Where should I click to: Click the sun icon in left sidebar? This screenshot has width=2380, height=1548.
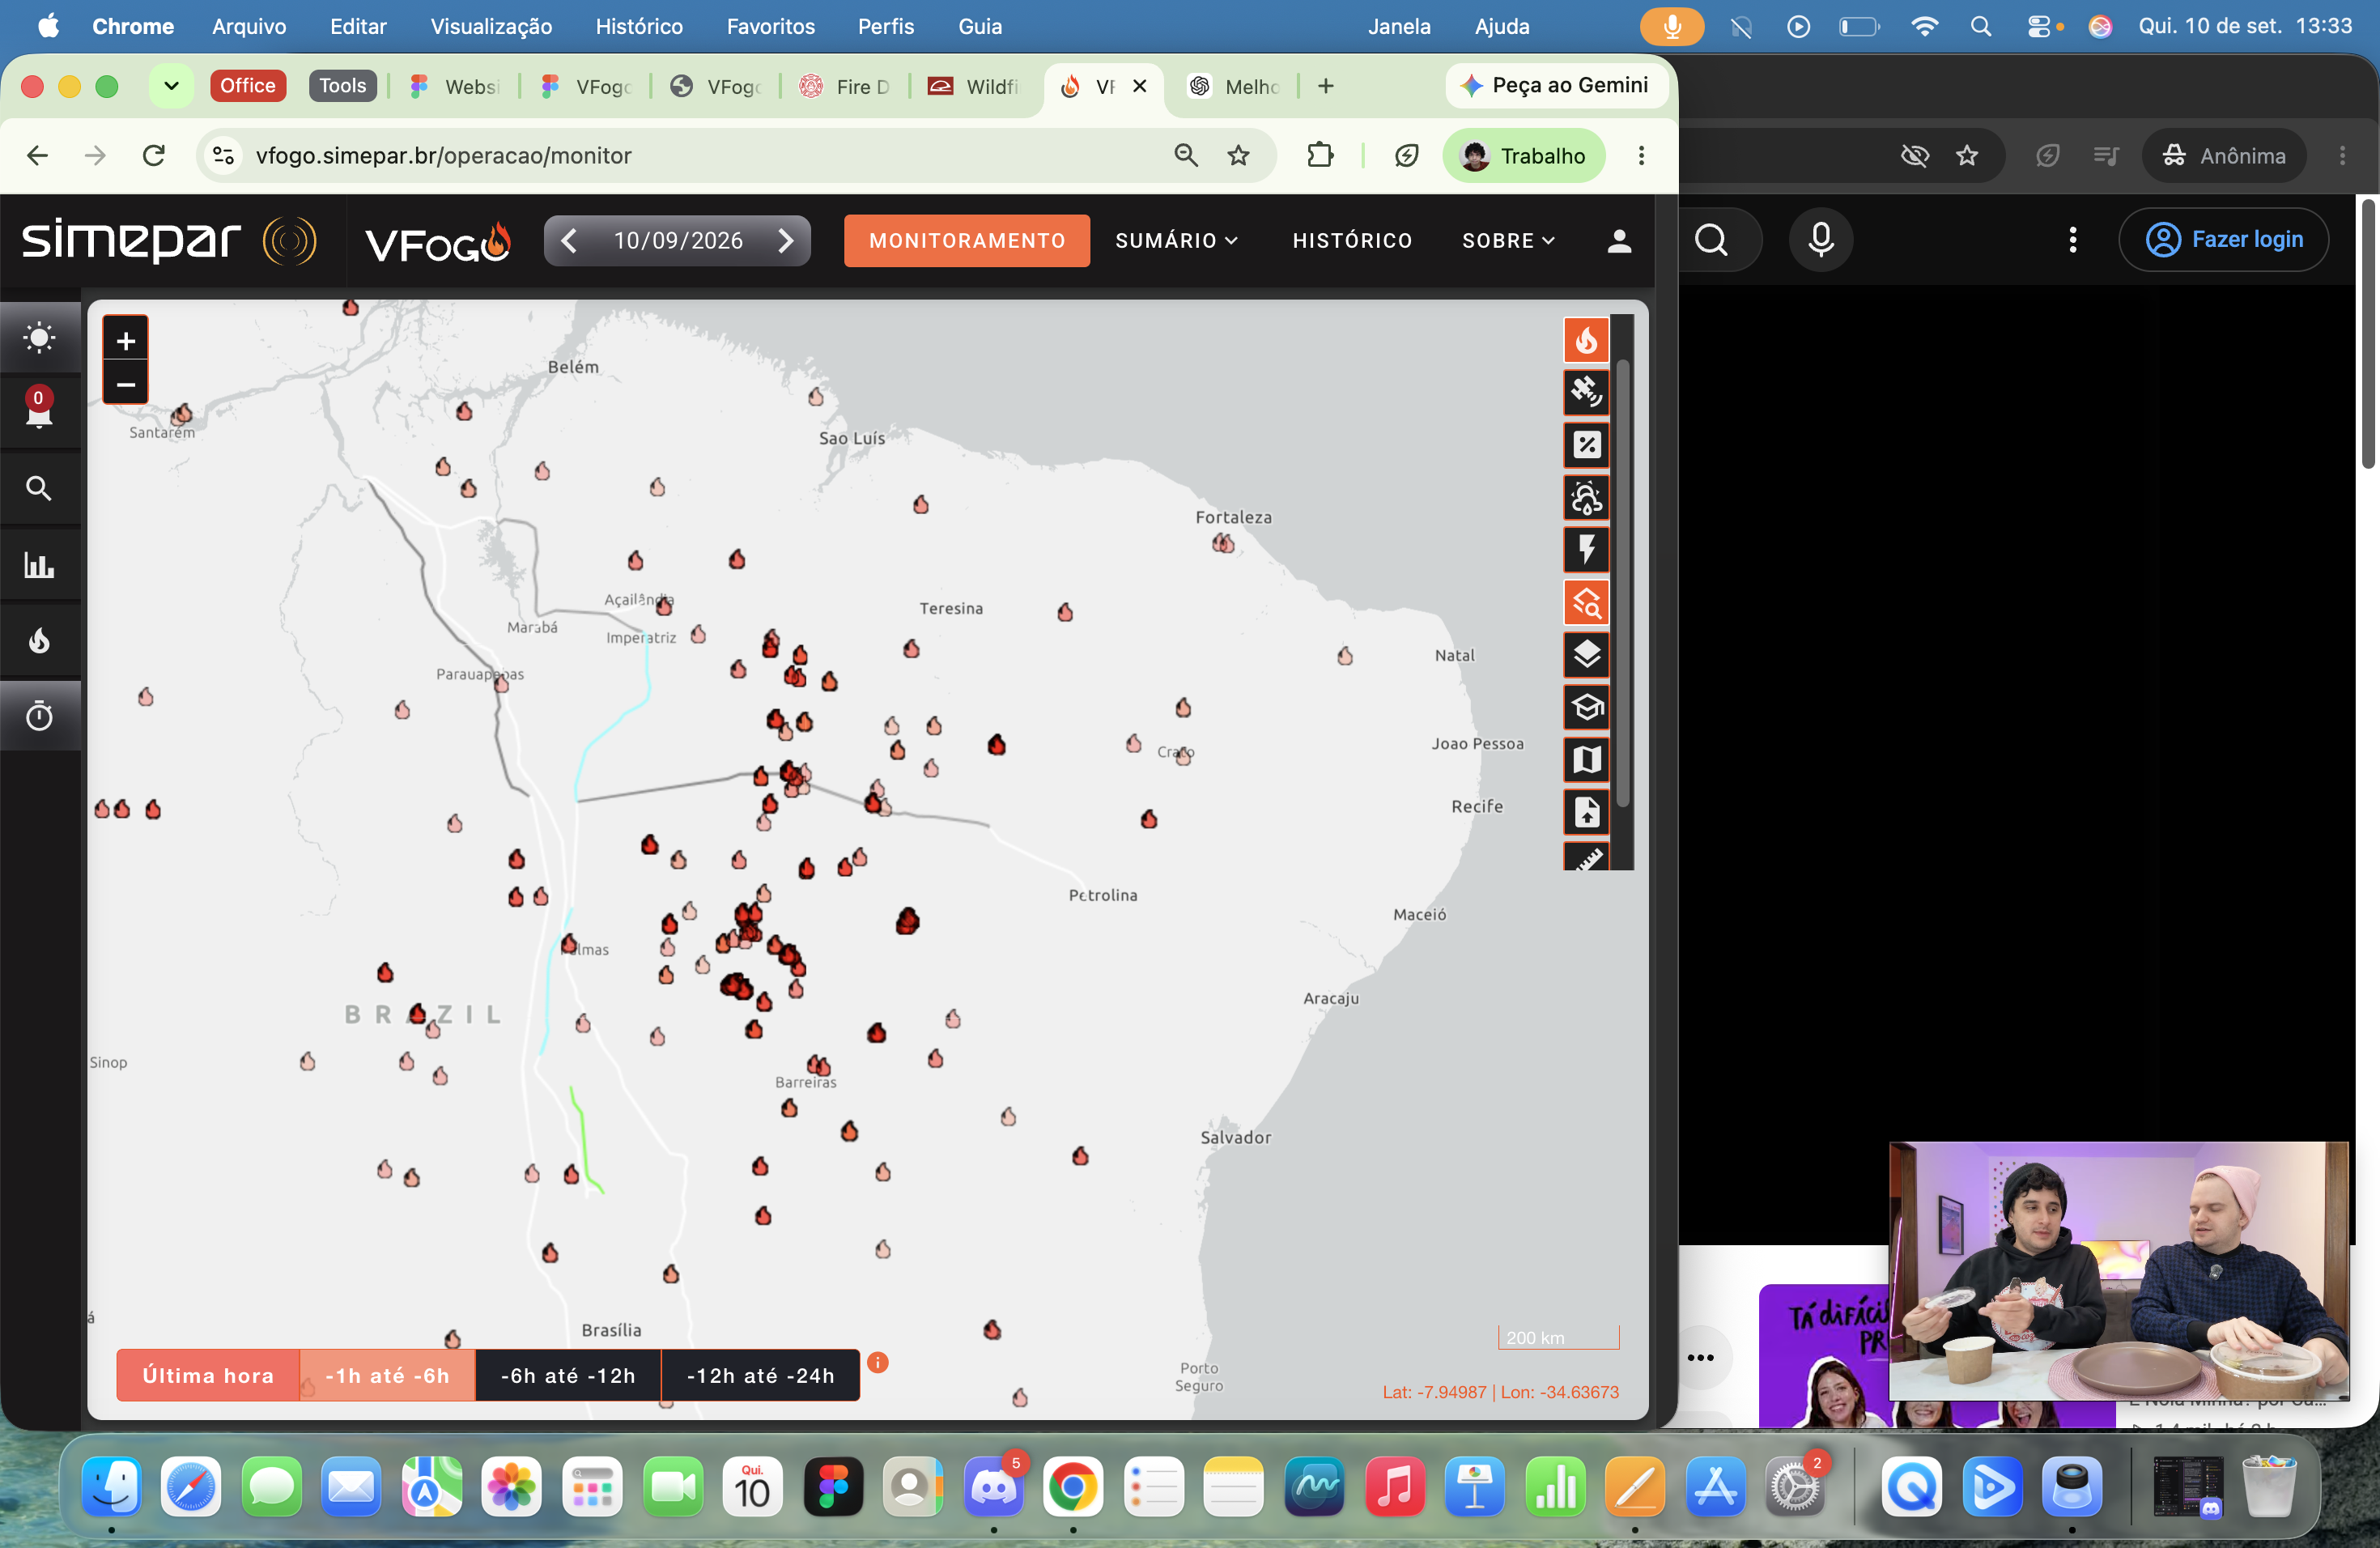40,337
